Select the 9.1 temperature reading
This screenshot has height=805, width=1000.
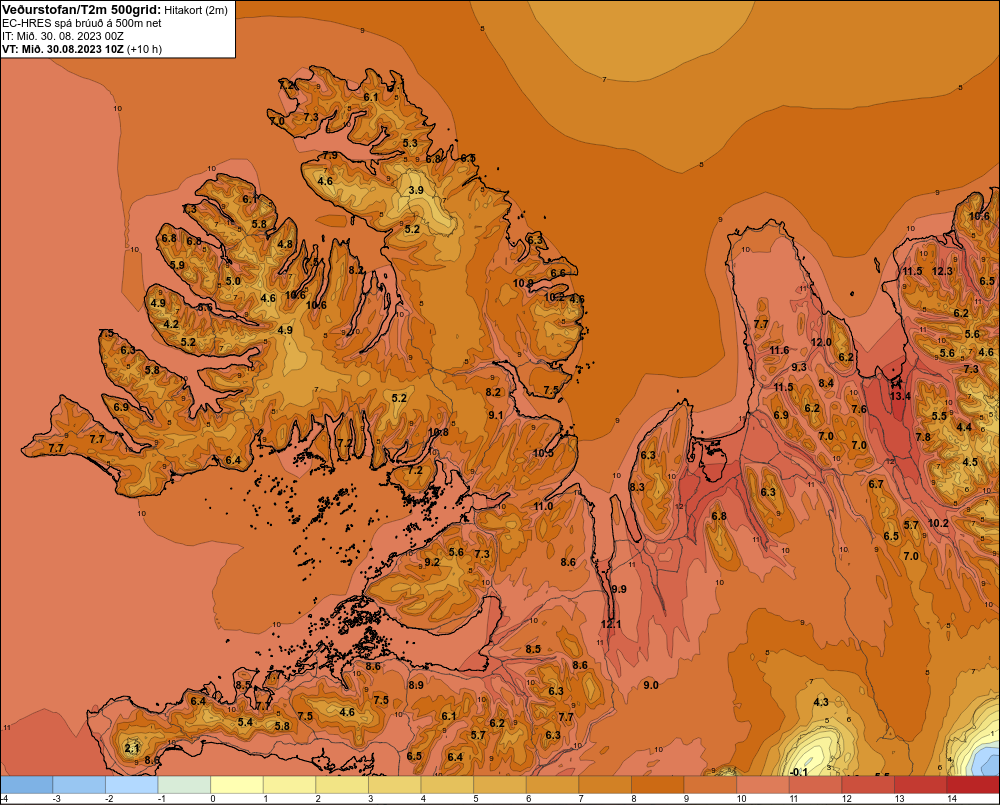(496, 415)
